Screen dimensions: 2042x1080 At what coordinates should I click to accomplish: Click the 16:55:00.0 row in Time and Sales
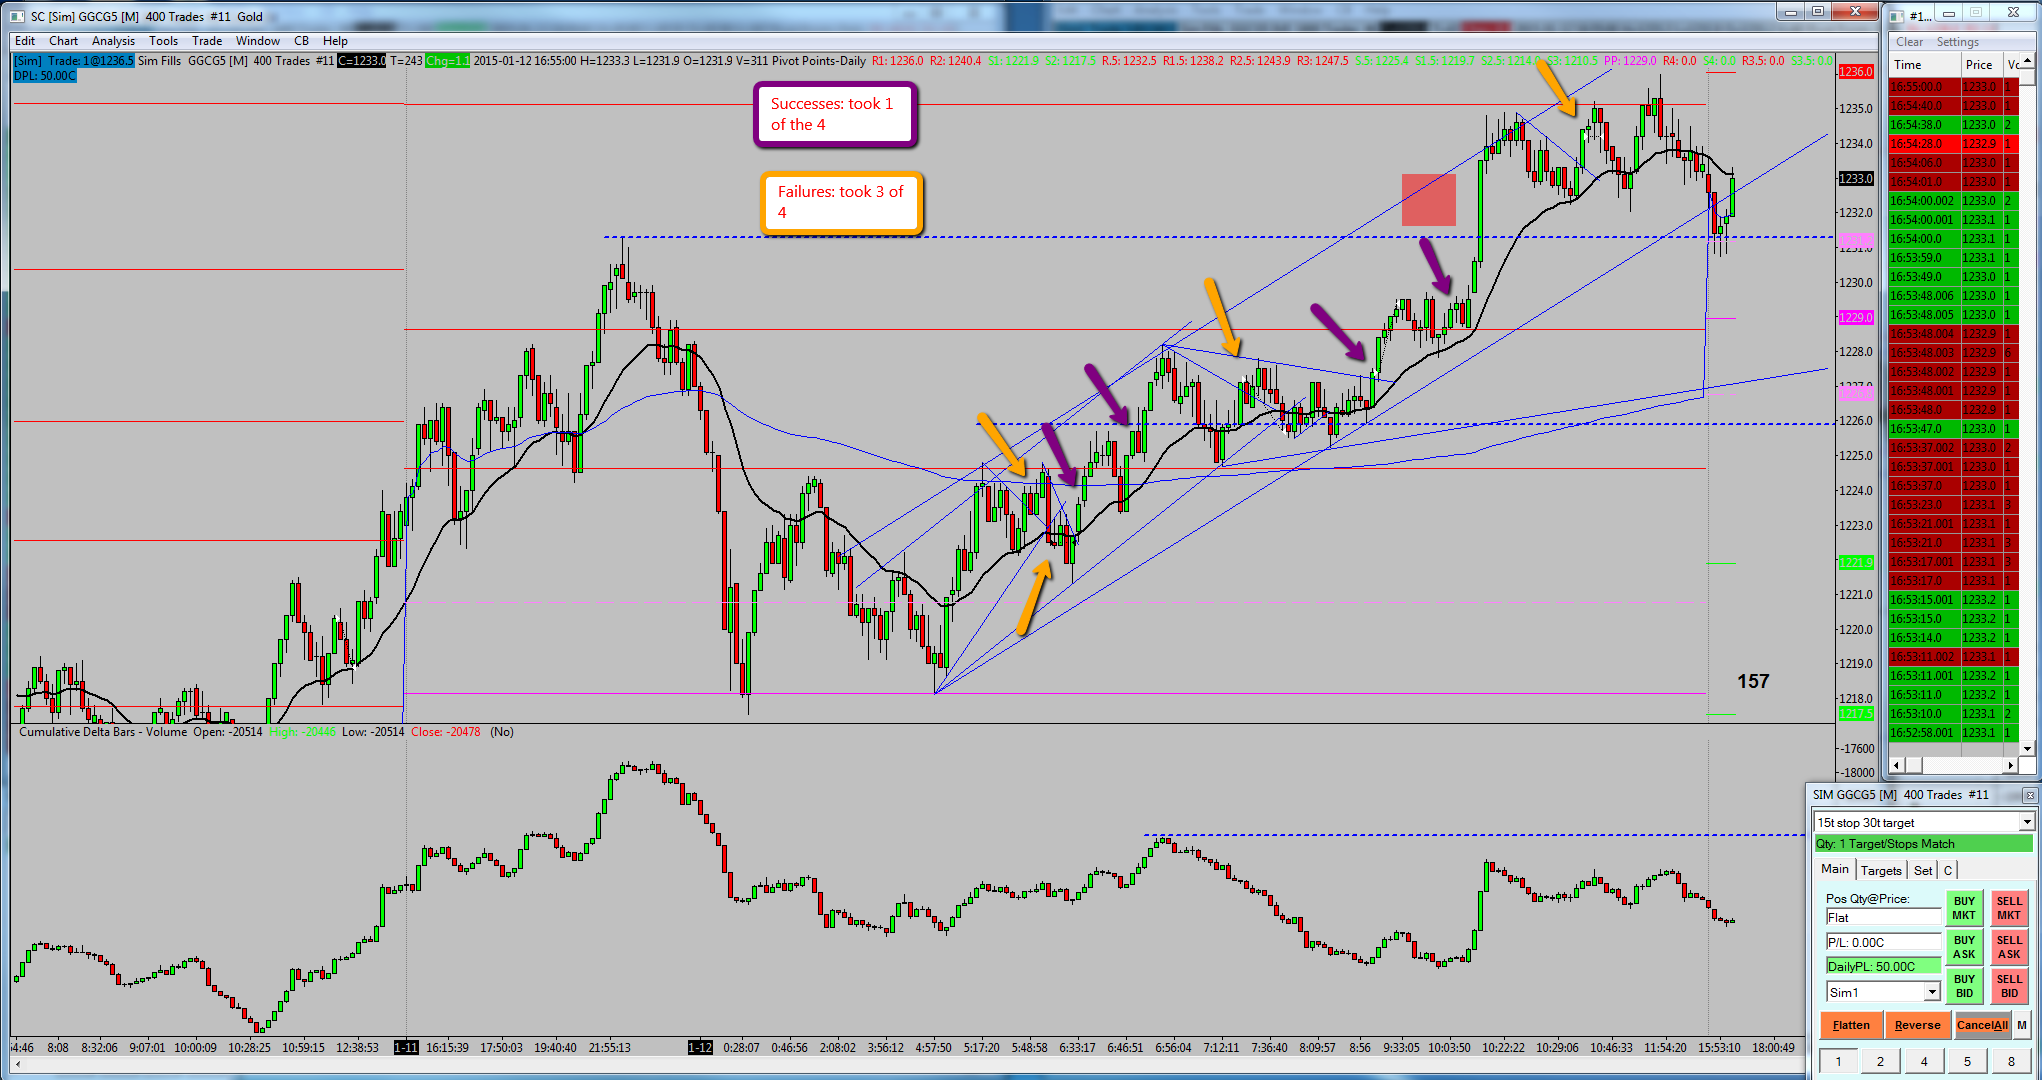pyautogui.click(x=1954, y=87)
